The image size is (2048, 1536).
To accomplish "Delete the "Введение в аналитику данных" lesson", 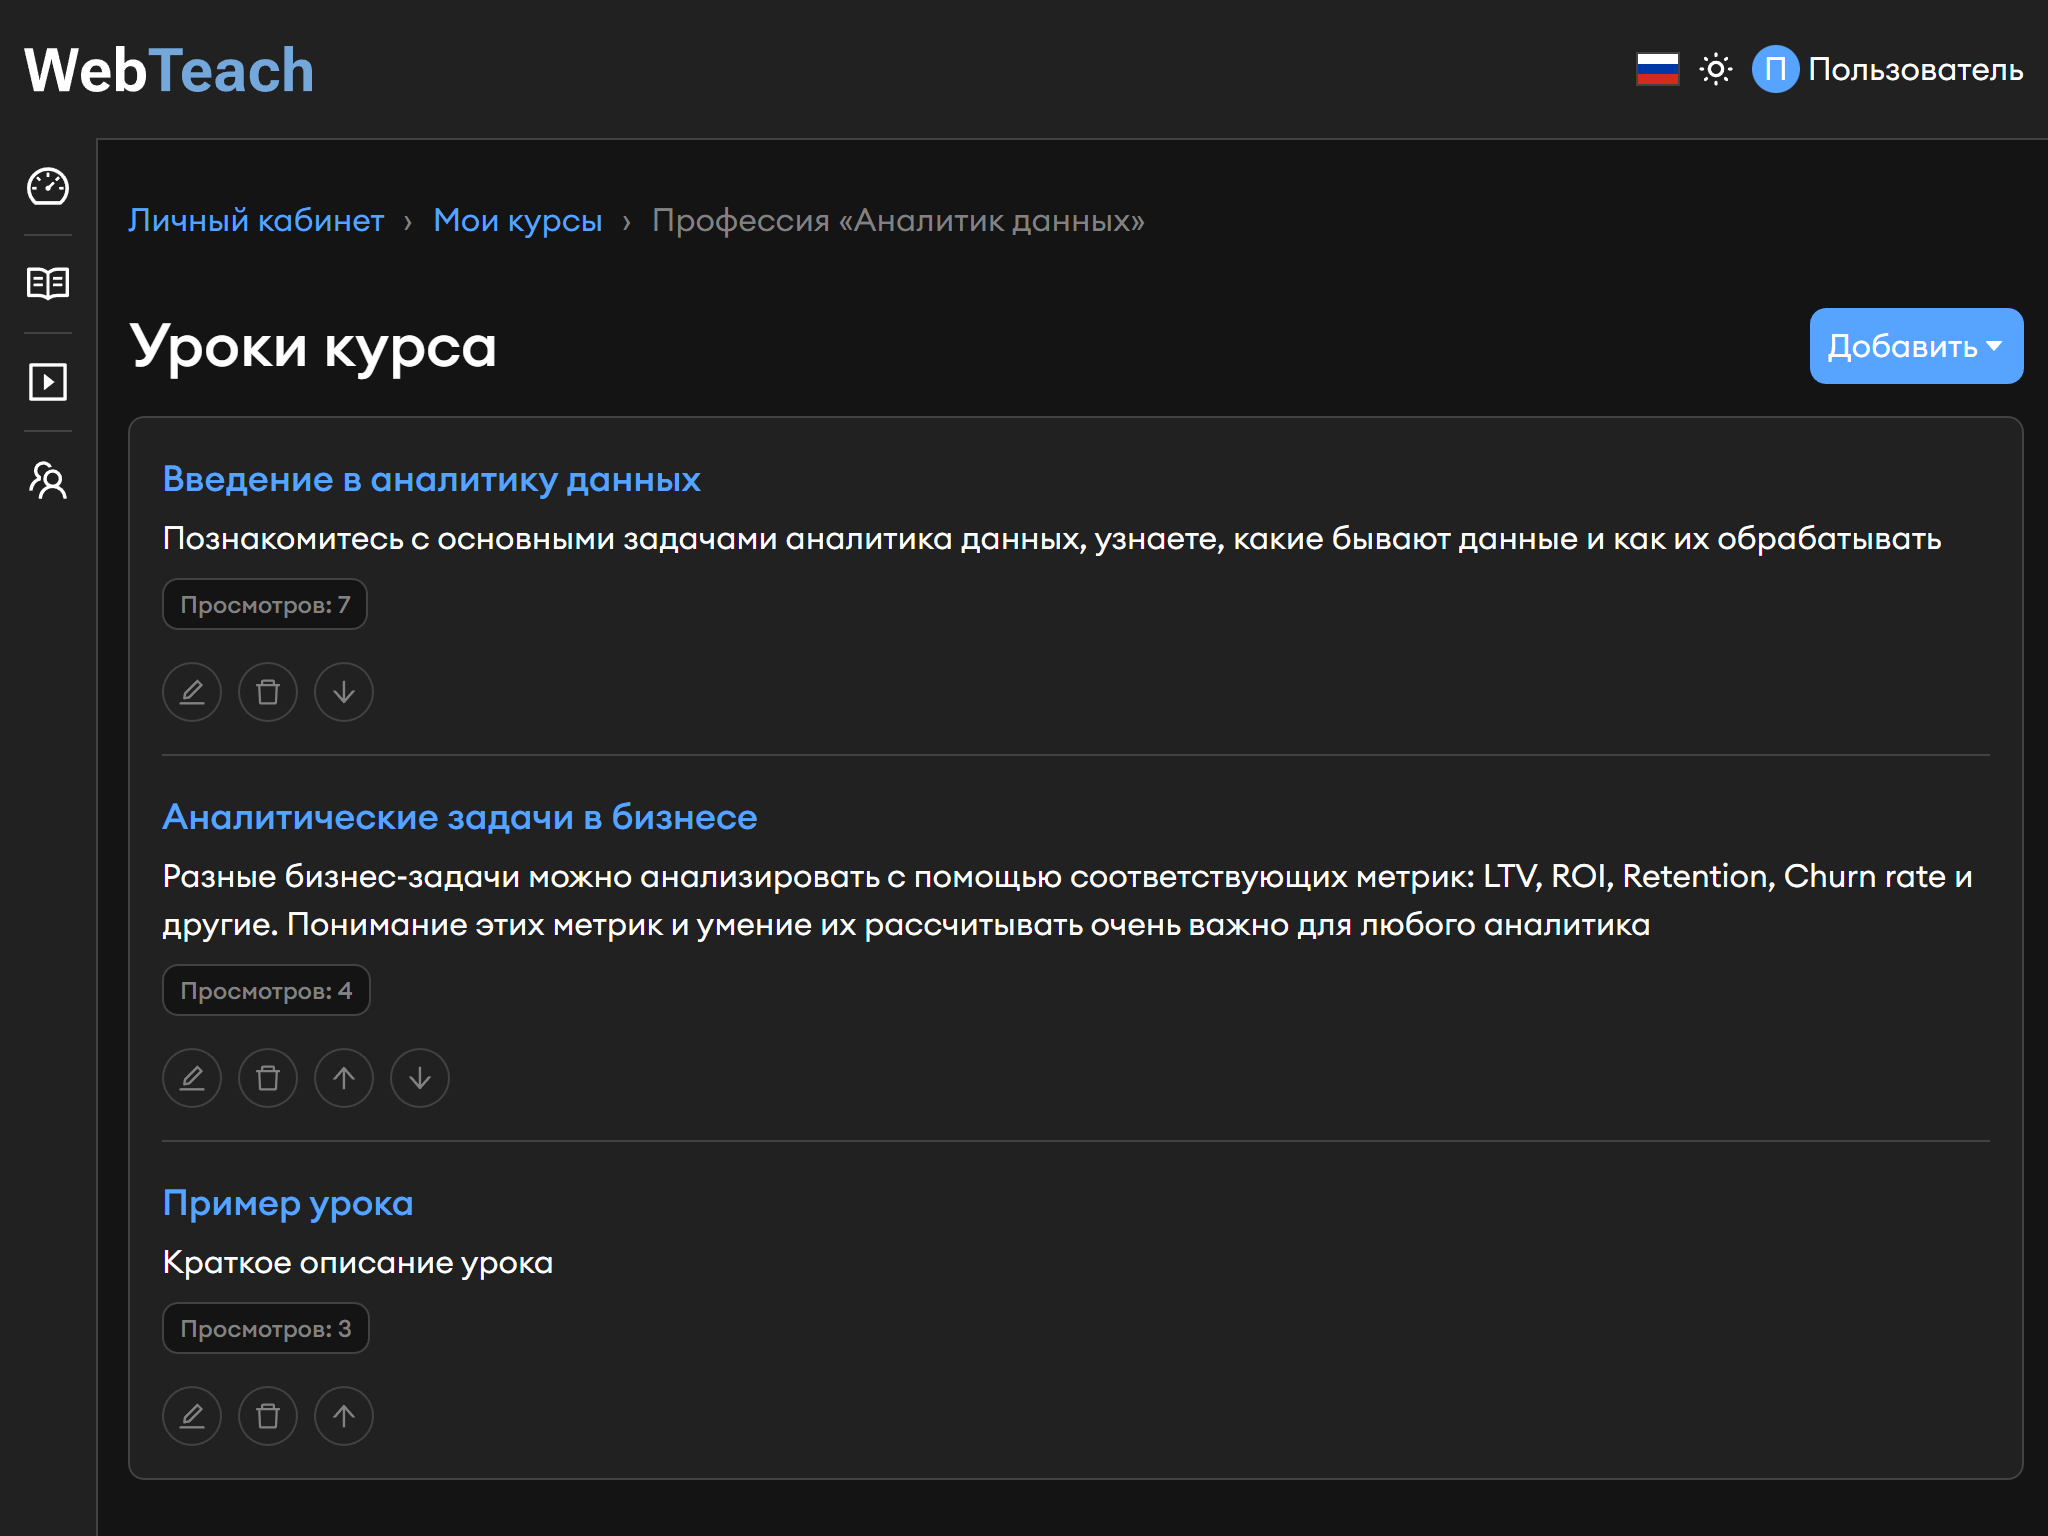I will tap(268, 692).
